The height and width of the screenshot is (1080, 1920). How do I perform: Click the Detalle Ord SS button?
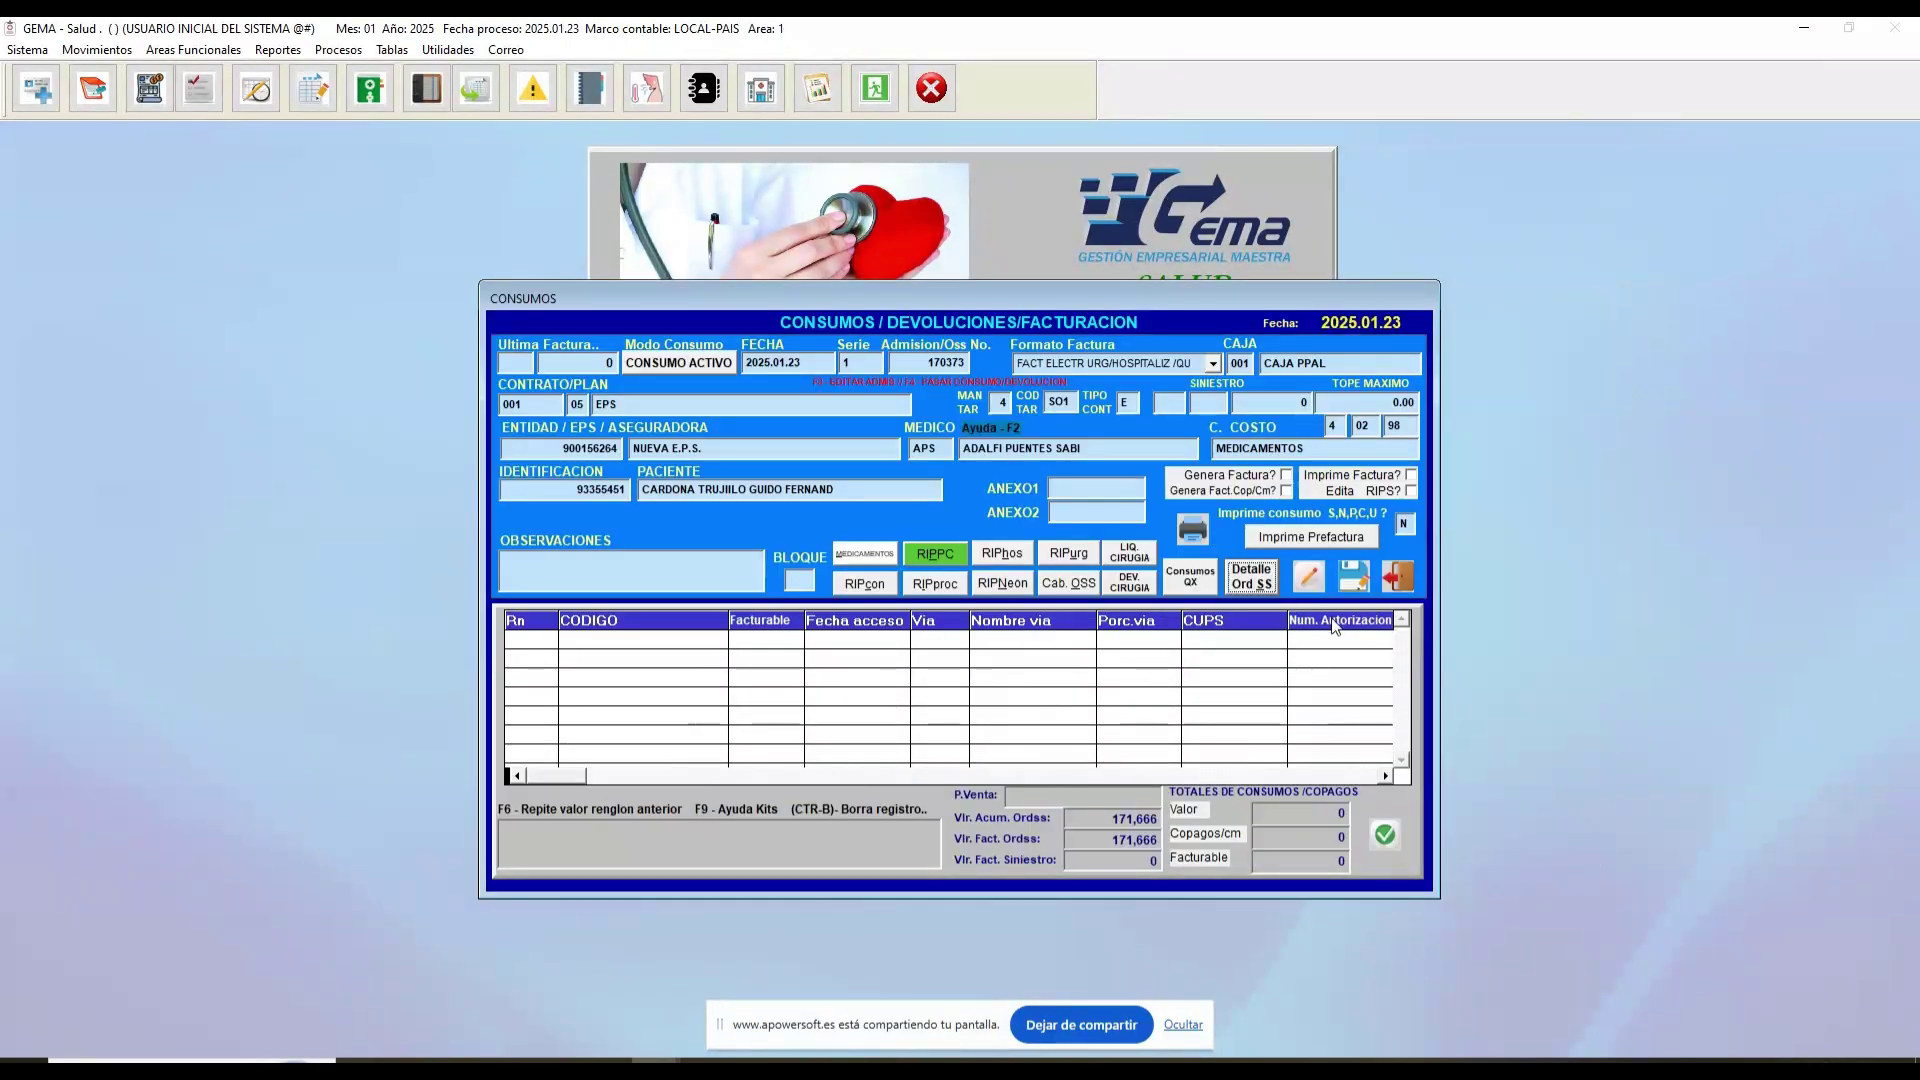1251,577
